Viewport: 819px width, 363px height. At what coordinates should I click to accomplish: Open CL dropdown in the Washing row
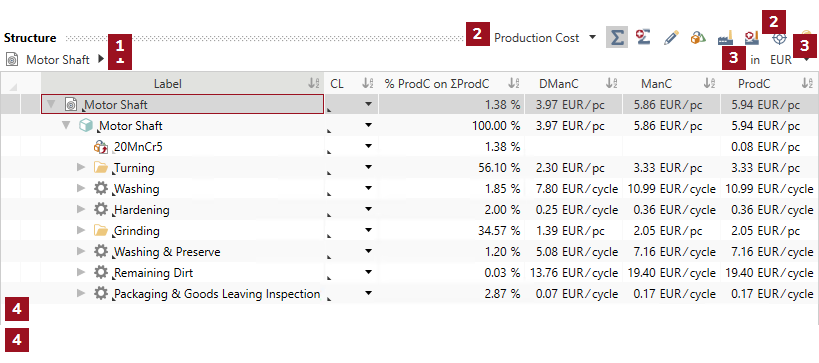[x=369, y=189]
